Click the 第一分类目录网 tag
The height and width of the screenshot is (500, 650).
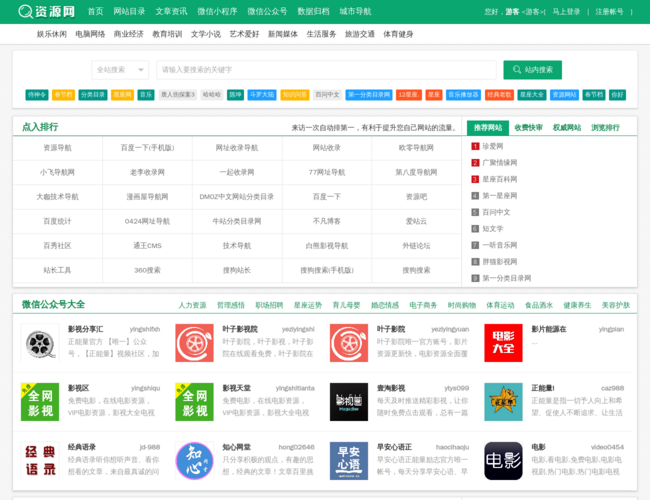coord(369,95)
